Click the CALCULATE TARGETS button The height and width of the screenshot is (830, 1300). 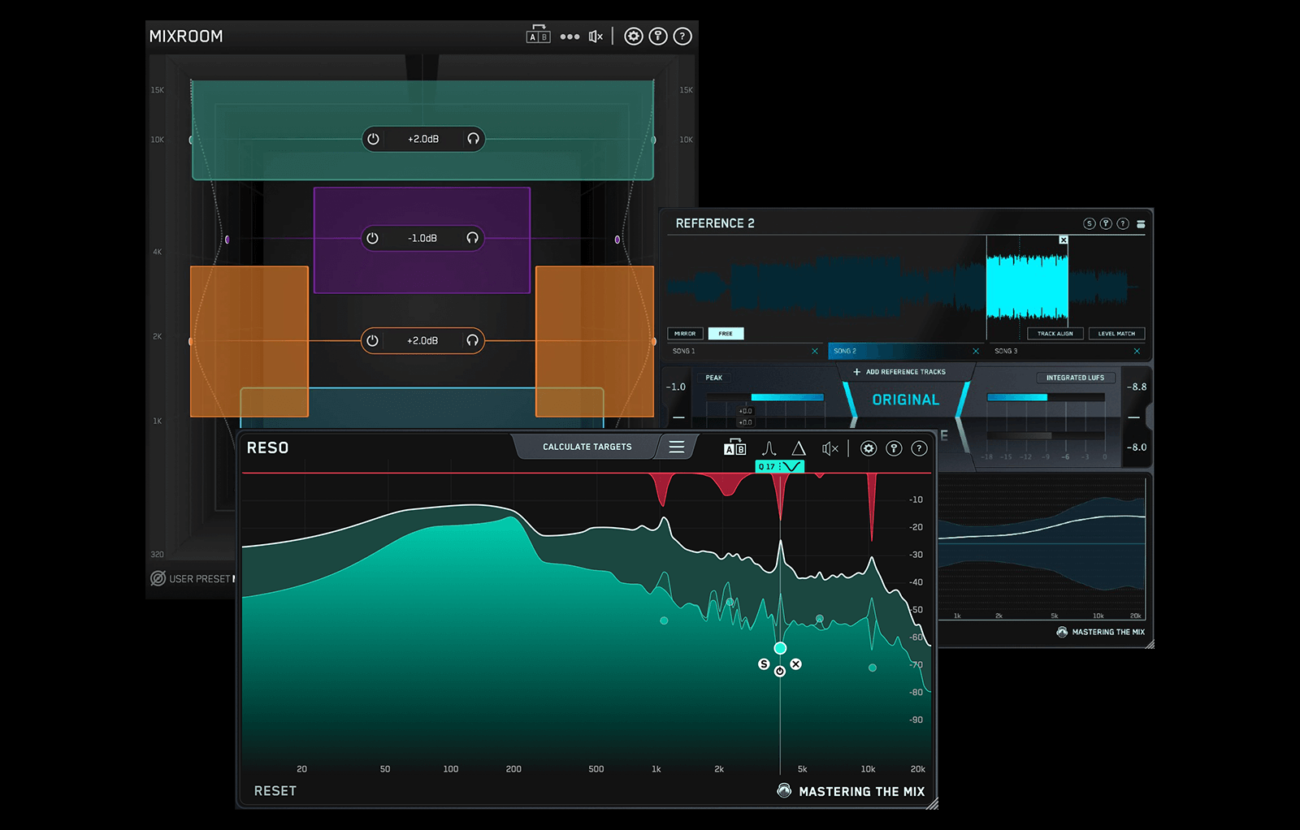pyautogui.click(x=585, y=447)
